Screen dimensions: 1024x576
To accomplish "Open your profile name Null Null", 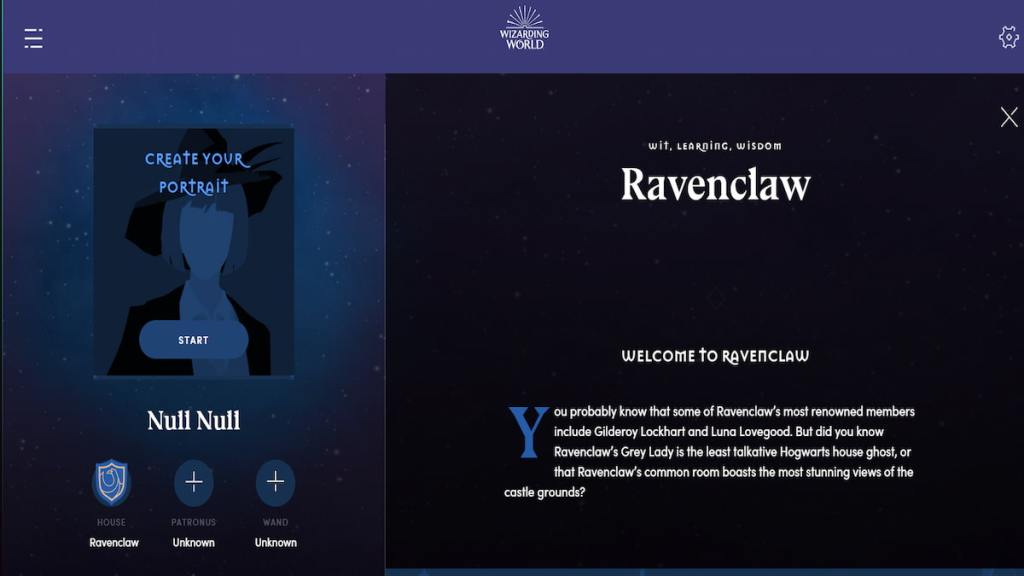I will point(193,420).
